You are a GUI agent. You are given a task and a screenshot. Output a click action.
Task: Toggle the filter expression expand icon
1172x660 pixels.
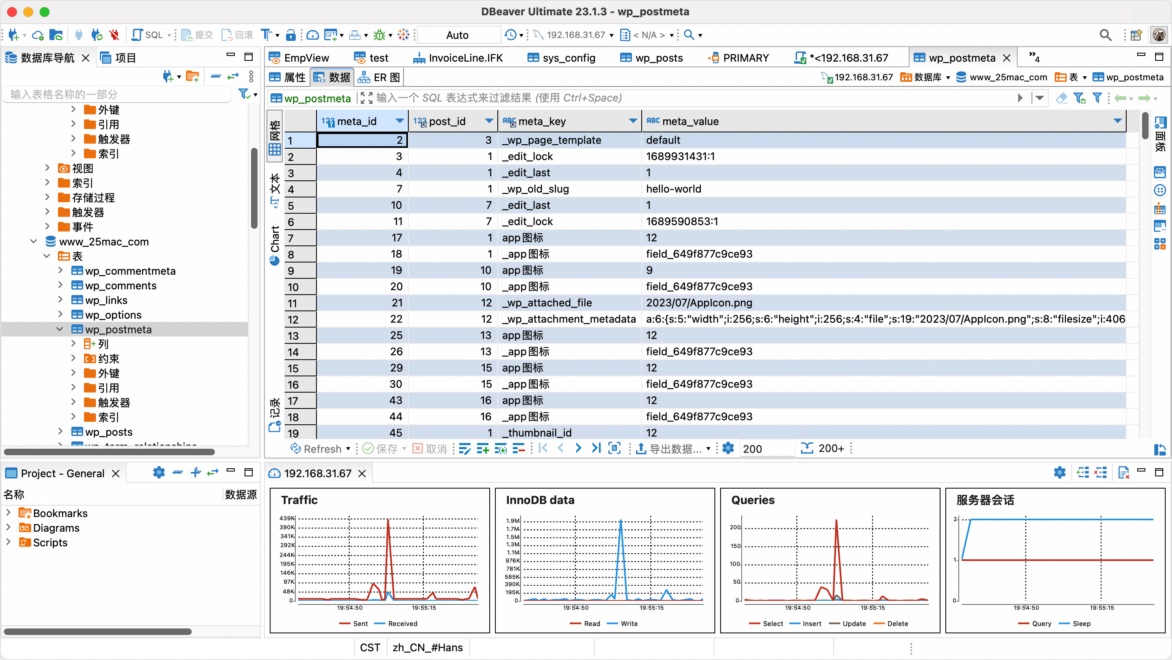pos(366,98)
